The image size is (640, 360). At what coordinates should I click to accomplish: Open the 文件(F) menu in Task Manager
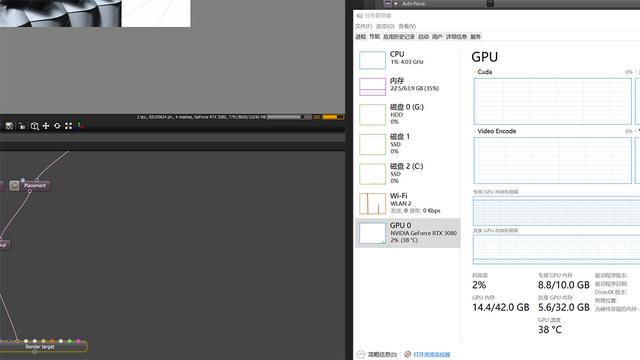click(363, 26)
